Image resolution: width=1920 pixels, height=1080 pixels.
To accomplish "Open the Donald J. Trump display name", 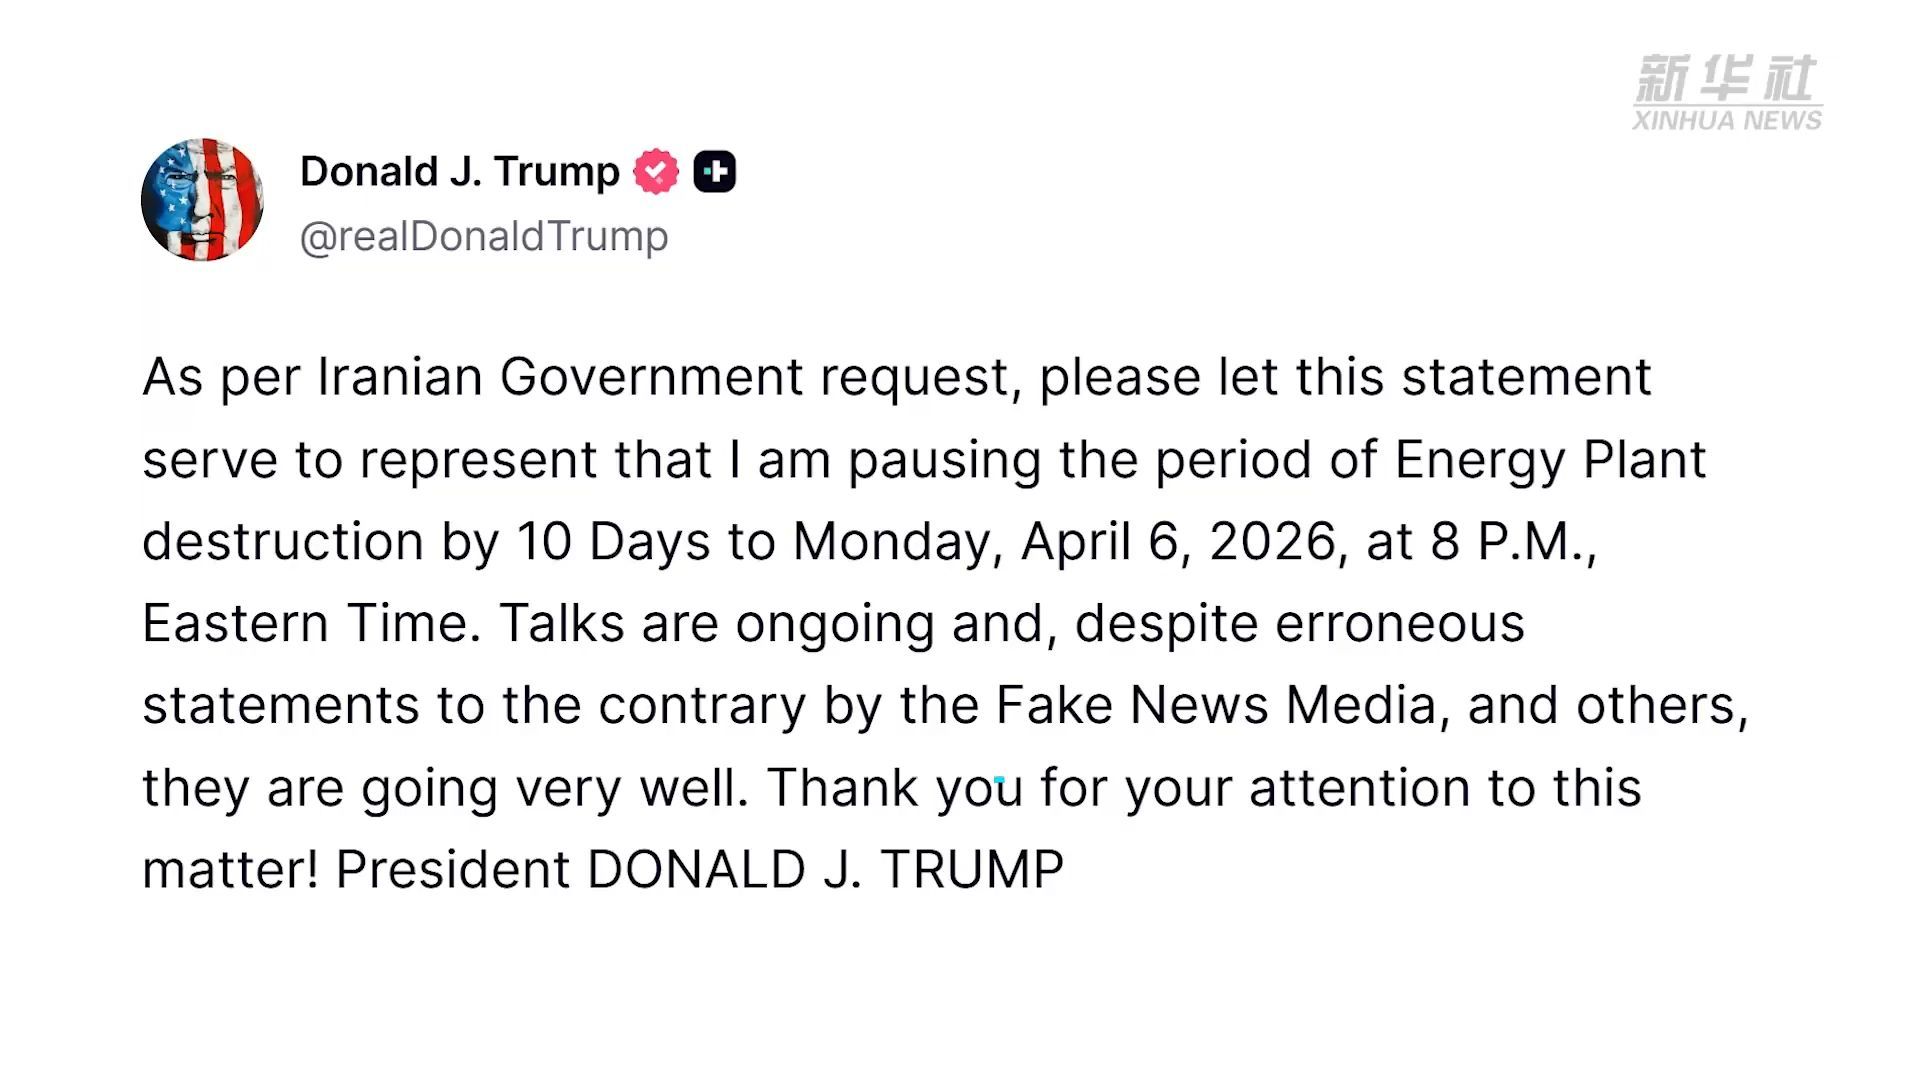I will tap(459, 172).
